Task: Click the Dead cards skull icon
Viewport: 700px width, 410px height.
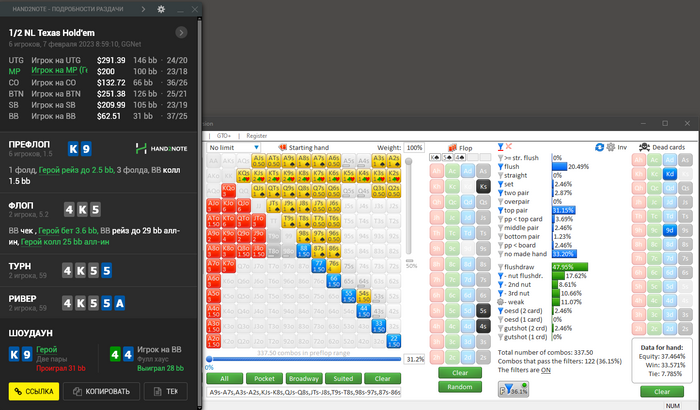Action: coord(644,147)
